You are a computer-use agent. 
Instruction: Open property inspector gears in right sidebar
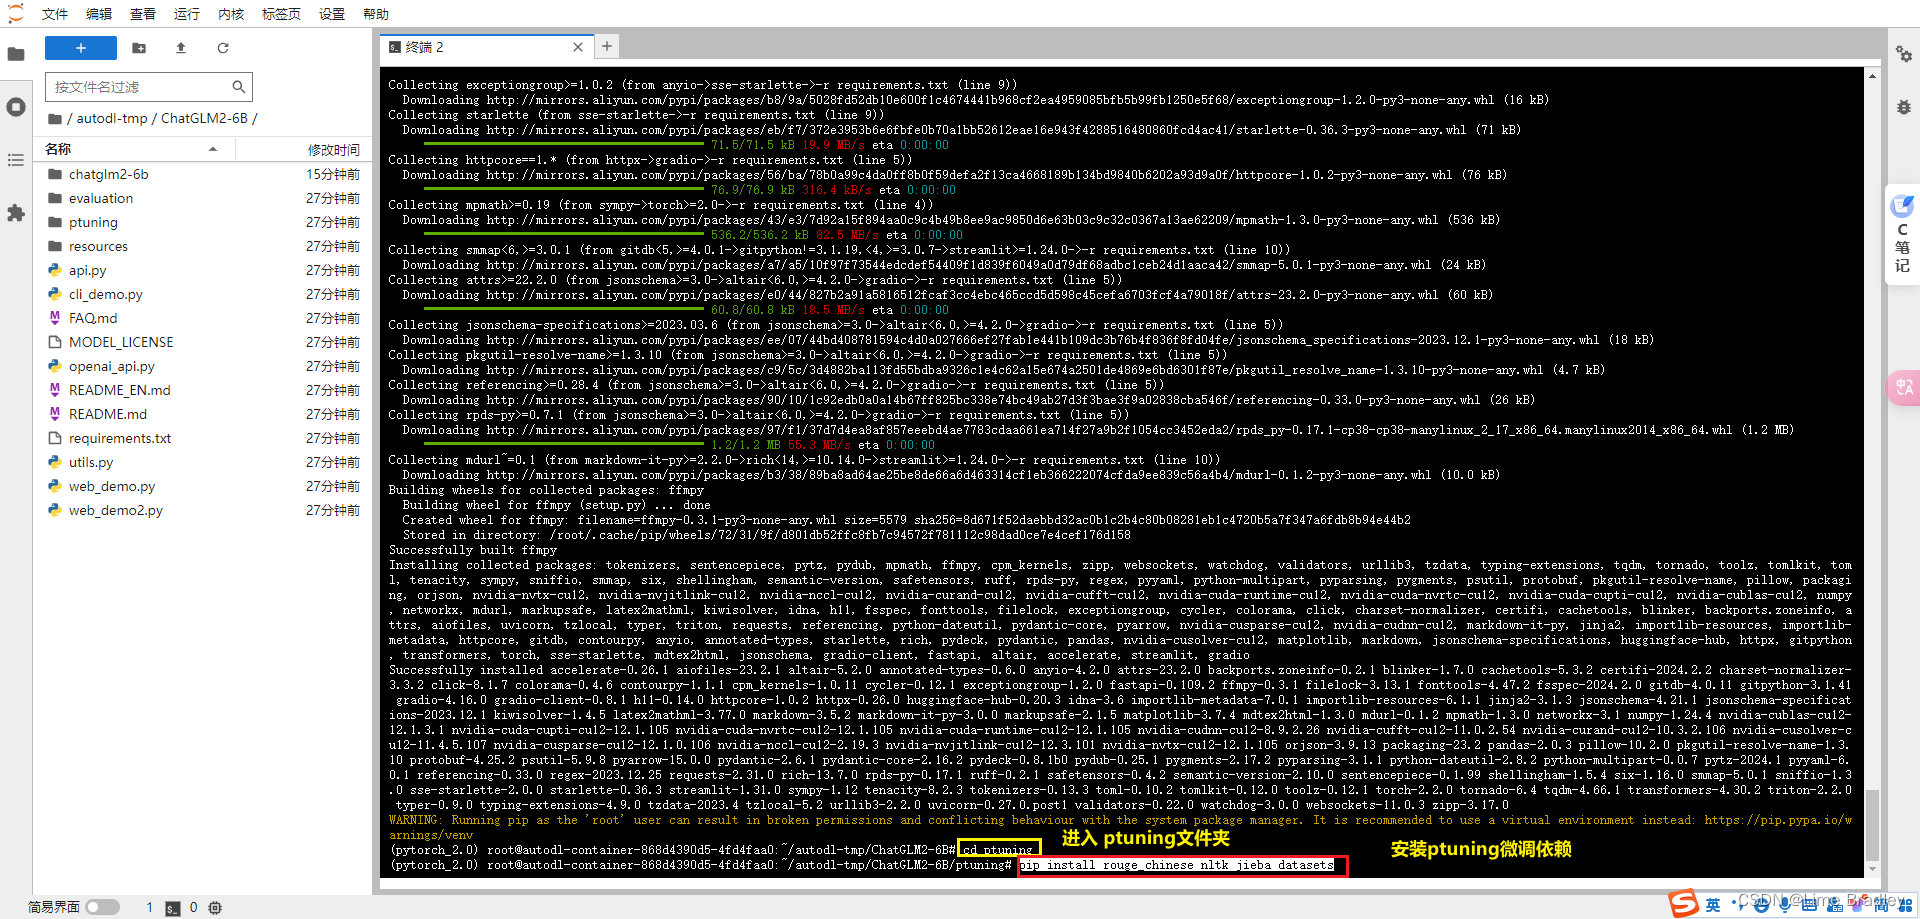pos(1904,54)
